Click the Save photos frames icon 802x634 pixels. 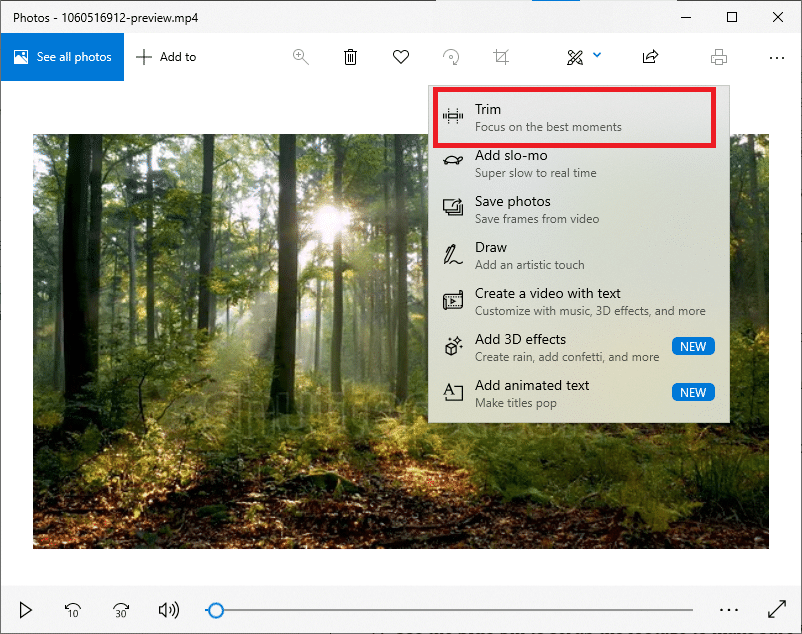coord(453,207)
